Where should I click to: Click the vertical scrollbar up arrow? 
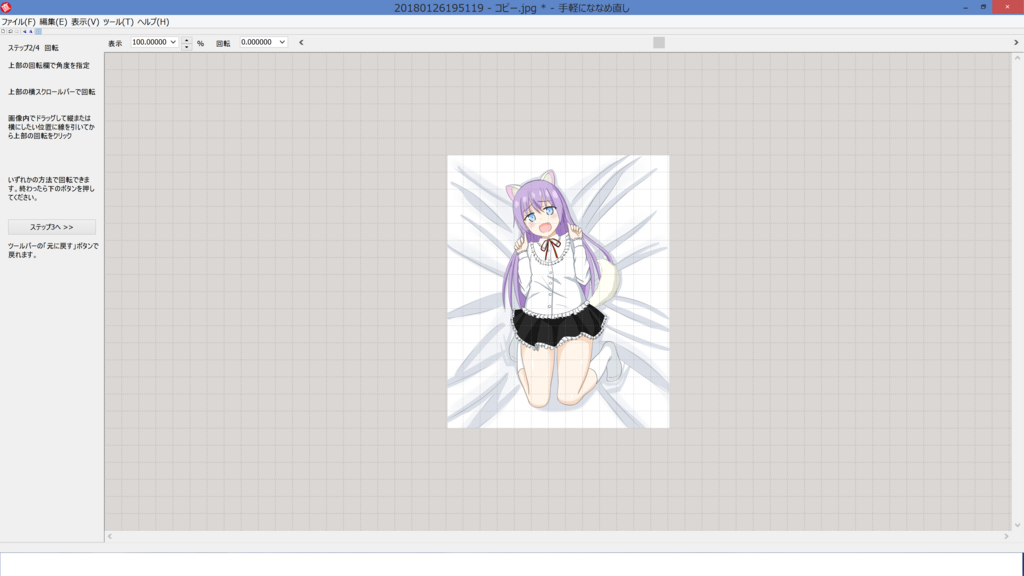point(1017,58)
